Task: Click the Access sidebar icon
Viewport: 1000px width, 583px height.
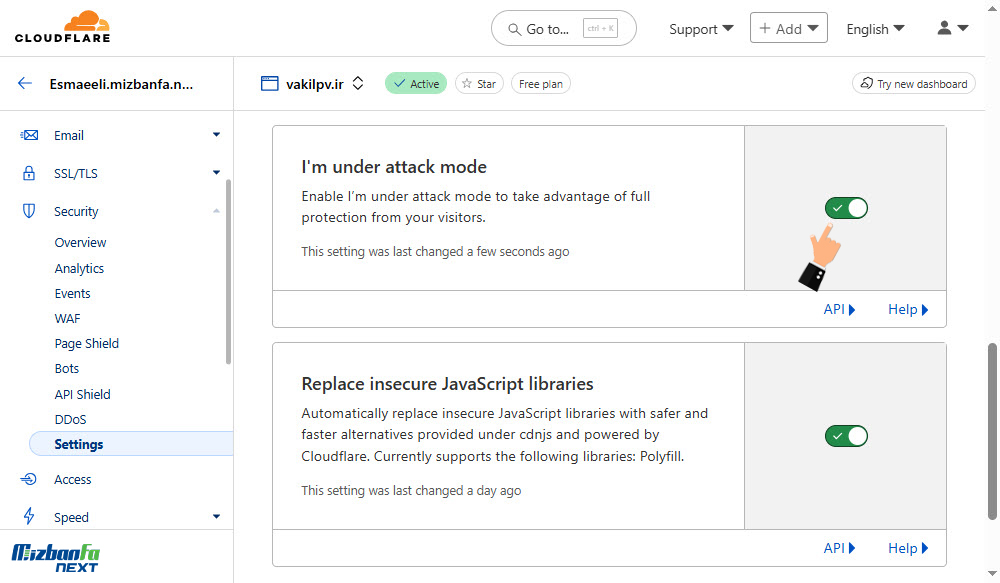Action: tap(29, 479)
